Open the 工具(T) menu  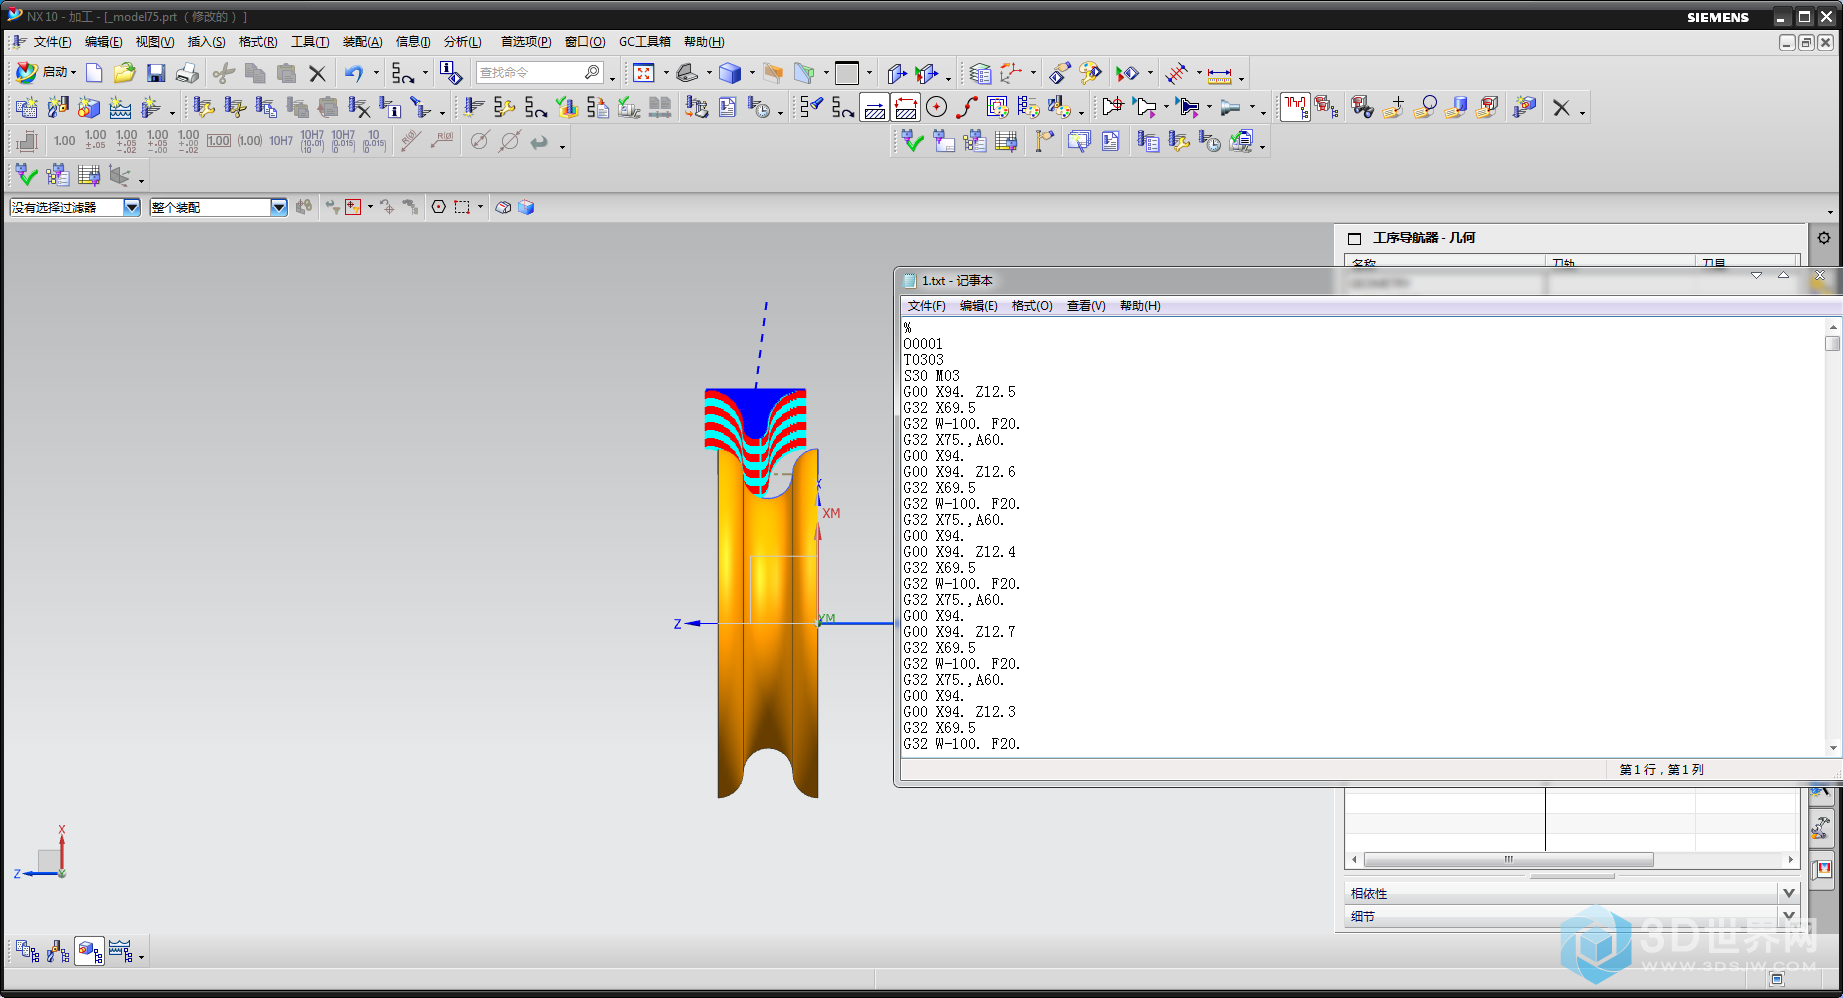click(x=310, y=42)
